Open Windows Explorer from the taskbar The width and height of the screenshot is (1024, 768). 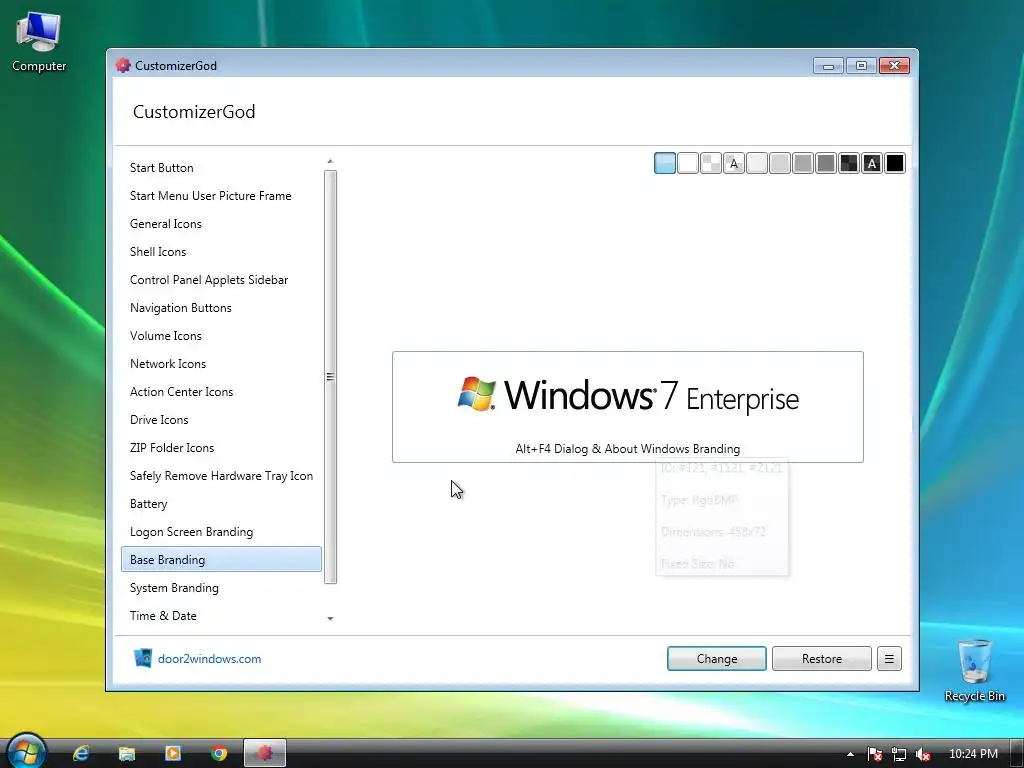(127, 754)
